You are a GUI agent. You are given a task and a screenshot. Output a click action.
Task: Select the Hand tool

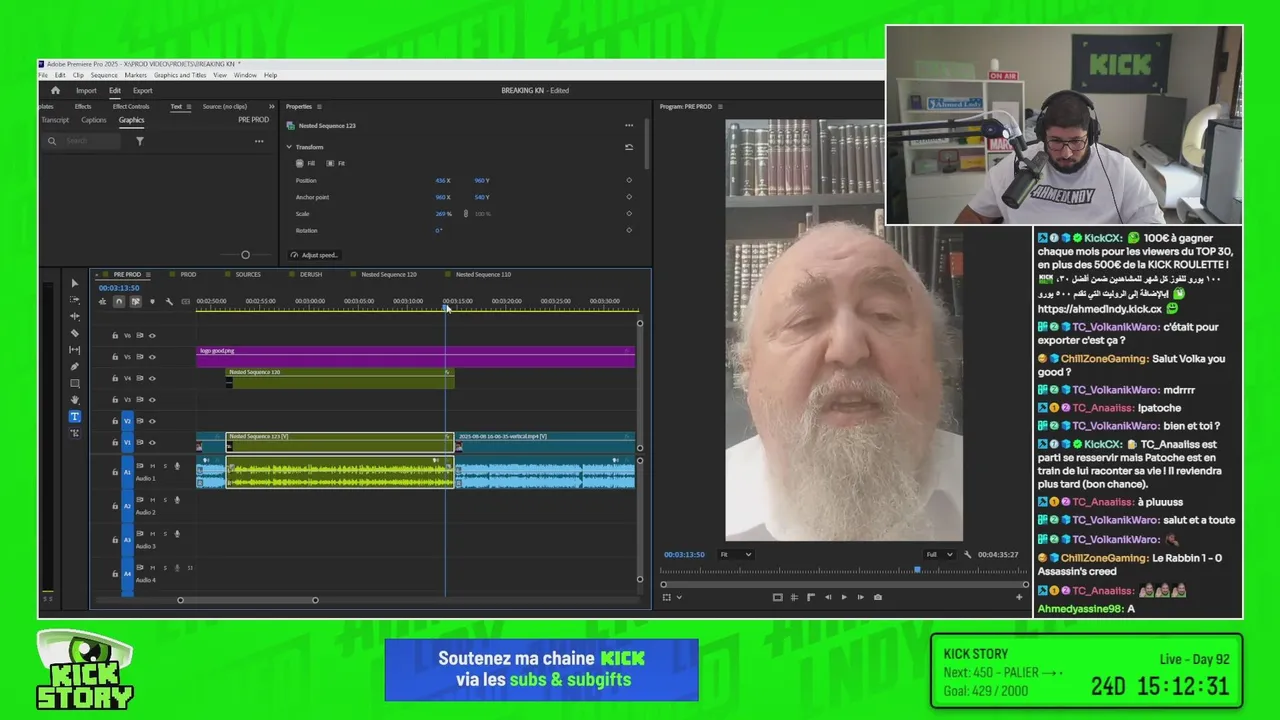tap(75, 400)
